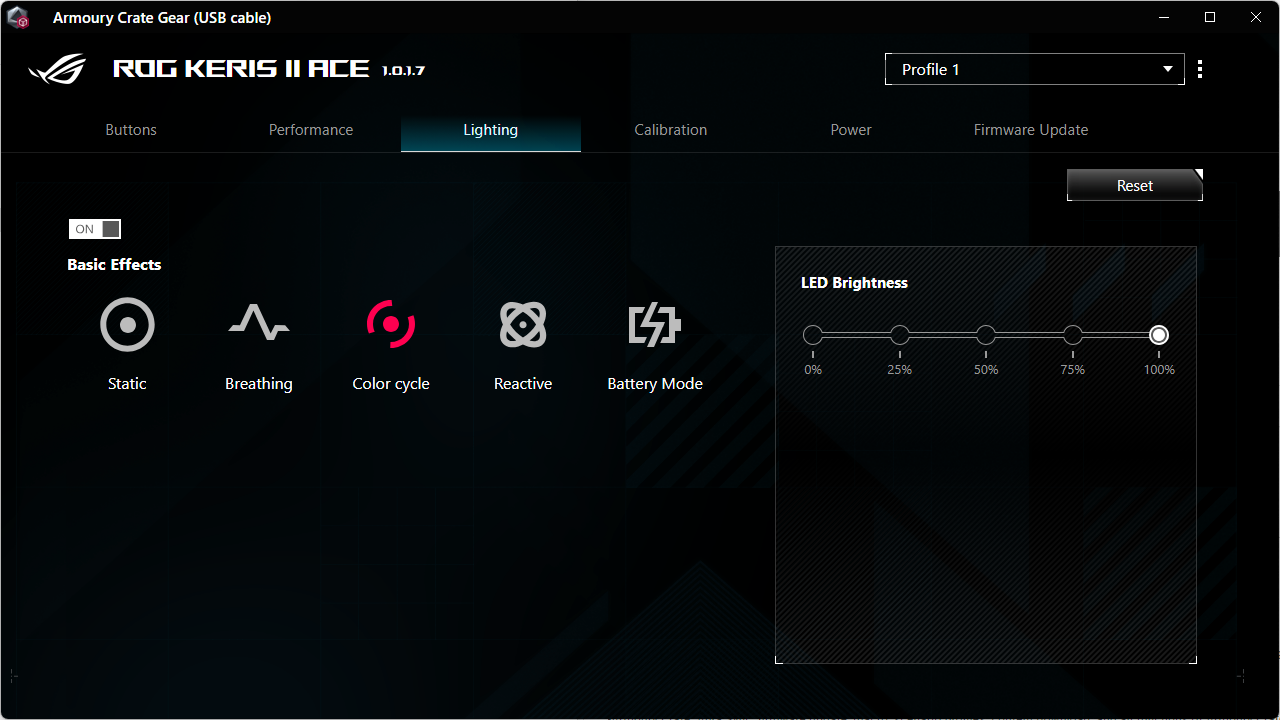Viewport: 1280px width, 720px height.
Task: Turn off the lighting ON switch
Action: coord(95,229)
